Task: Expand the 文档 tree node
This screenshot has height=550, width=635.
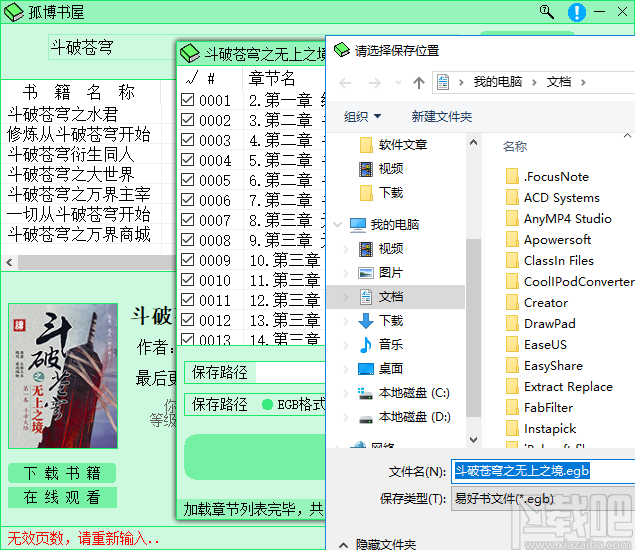Action: pos(345,297)
